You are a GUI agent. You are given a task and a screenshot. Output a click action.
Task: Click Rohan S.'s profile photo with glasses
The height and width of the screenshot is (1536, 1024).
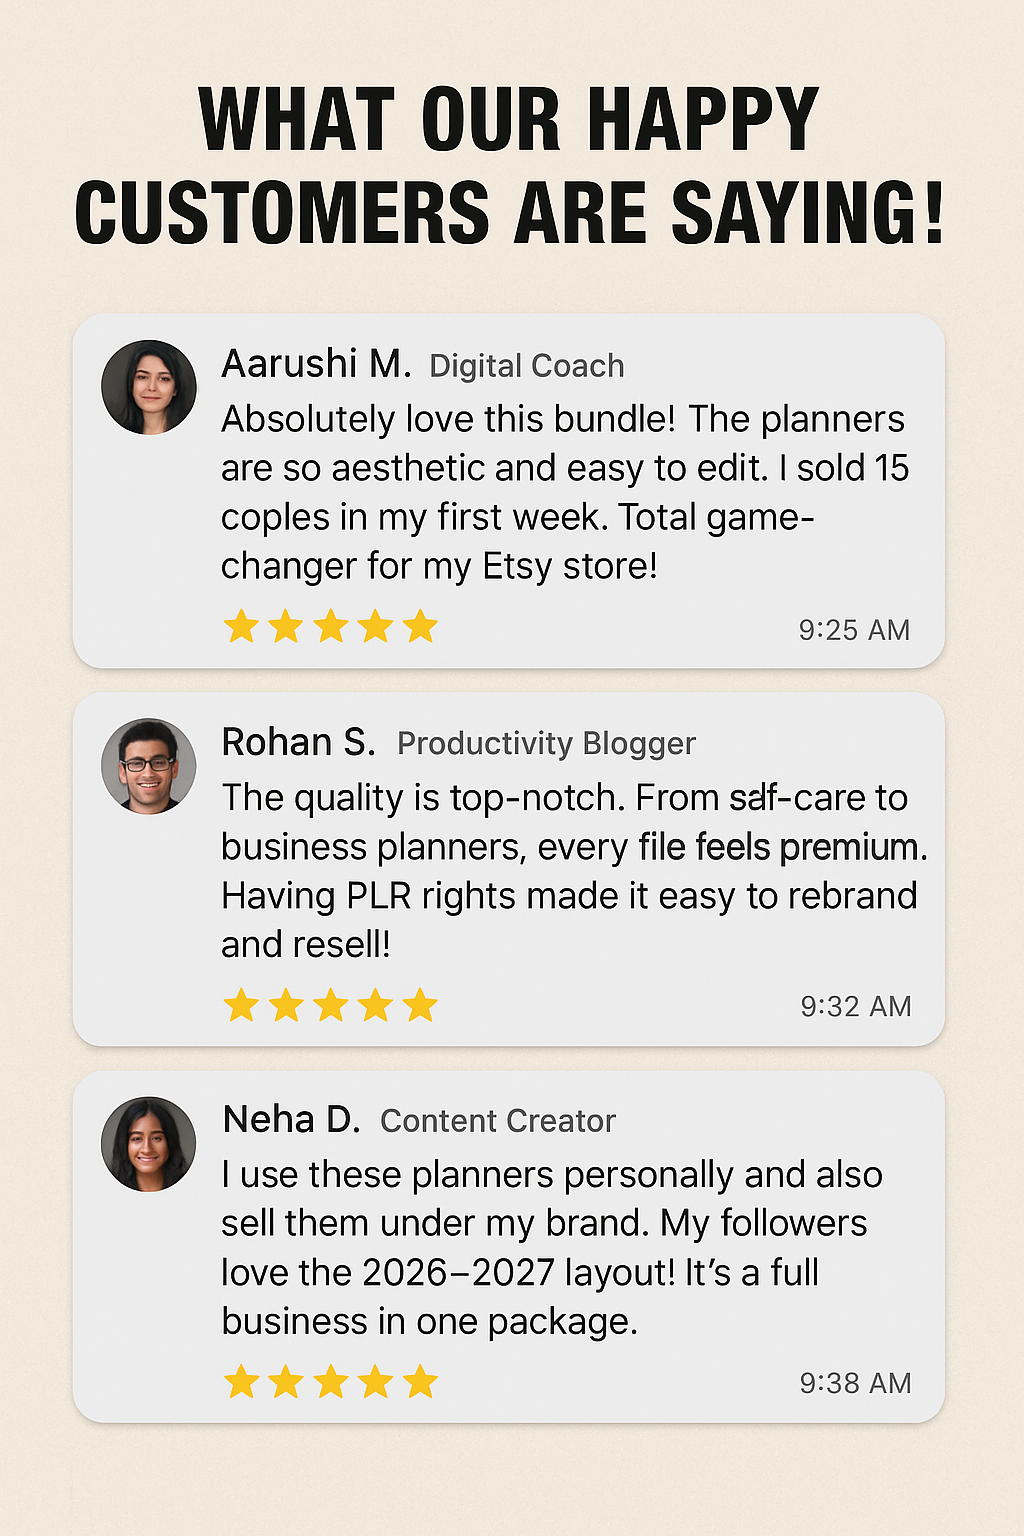tap(149, 766)
